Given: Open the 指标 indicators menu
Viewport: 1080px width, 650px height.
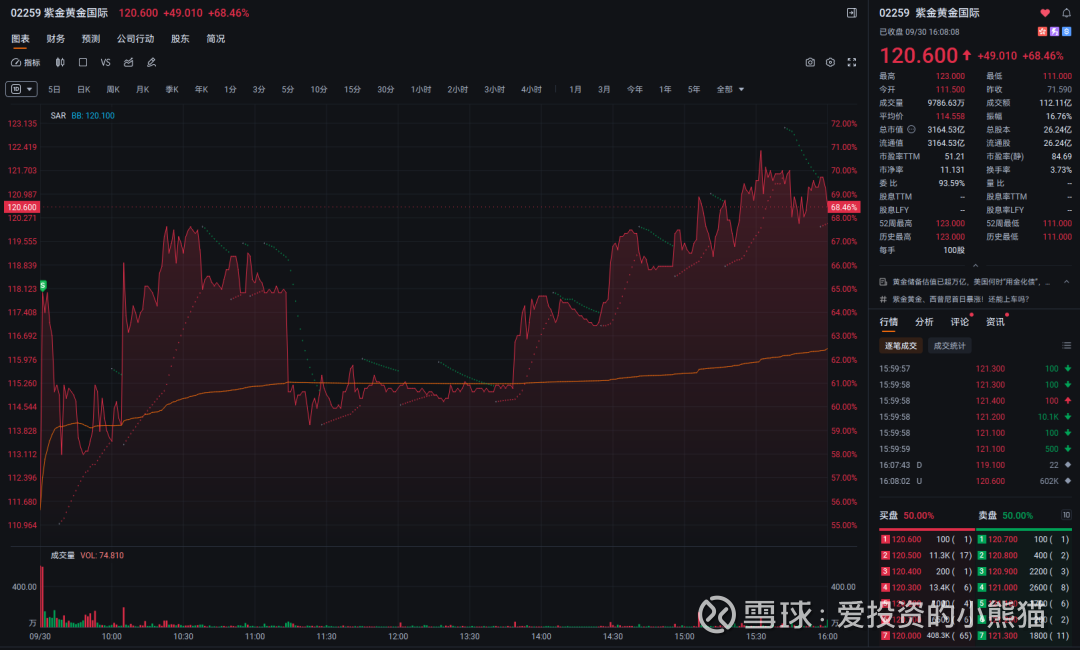Looking at the screenshot, I should coord(25,63).
